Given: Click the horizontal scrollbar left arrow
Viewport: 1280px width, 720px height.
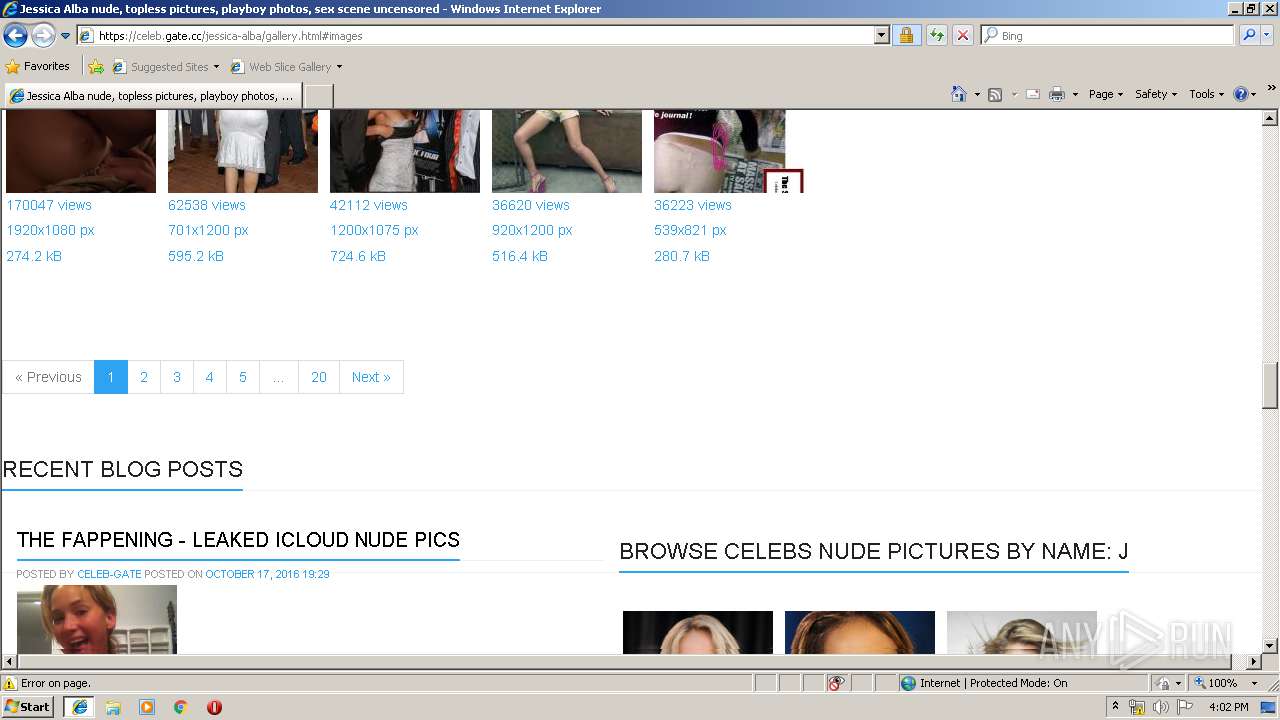Looking at the screenshot, I should [x=10, y=662].
